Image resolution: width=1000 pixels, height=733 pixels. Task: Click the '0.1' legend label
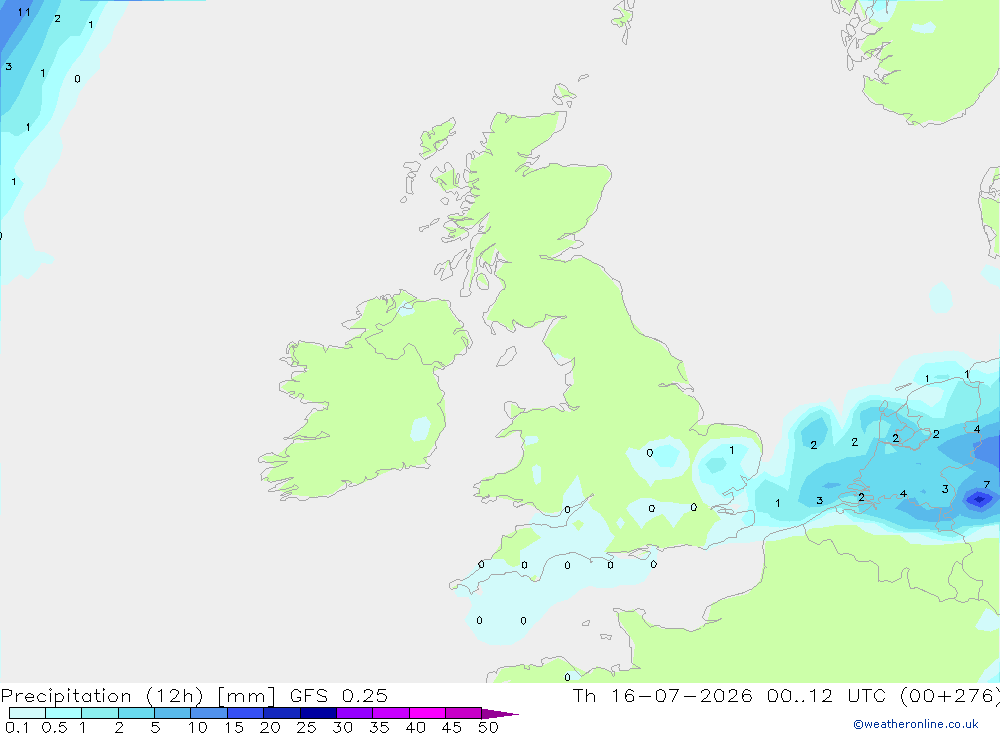point(17,727)
